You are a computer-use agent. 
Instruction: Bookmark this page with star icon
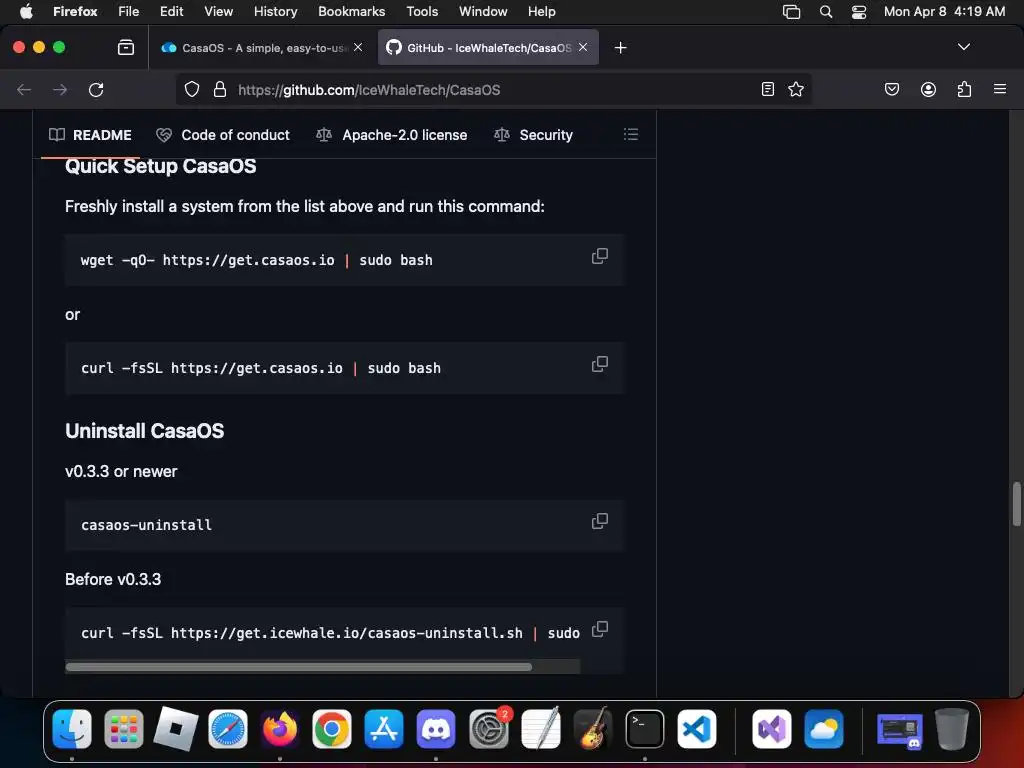tap(795, 89)
